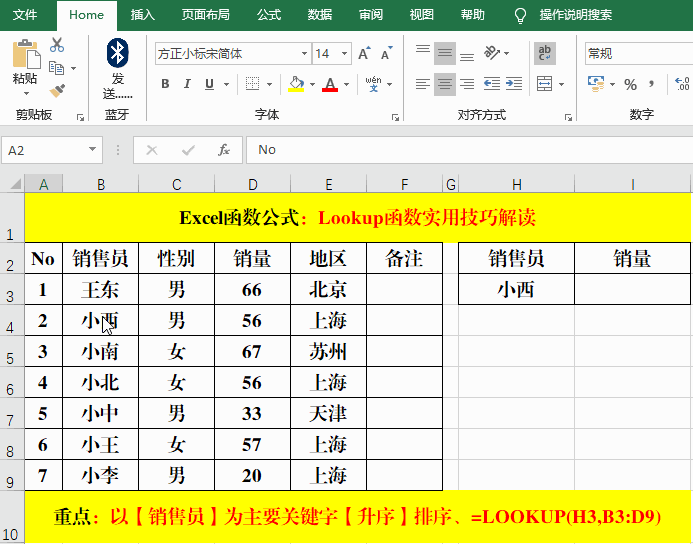Toggle wrap text in alignment group
Screen dimensions: 693x544
pos(545,53)
